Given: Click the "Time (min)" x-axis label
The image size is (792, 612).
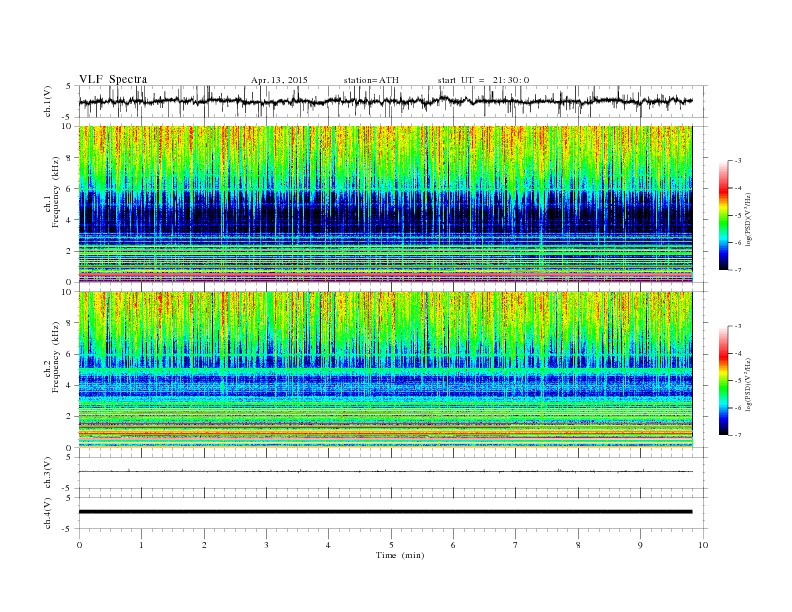Looking at the screenshot, I should (400, 555).
